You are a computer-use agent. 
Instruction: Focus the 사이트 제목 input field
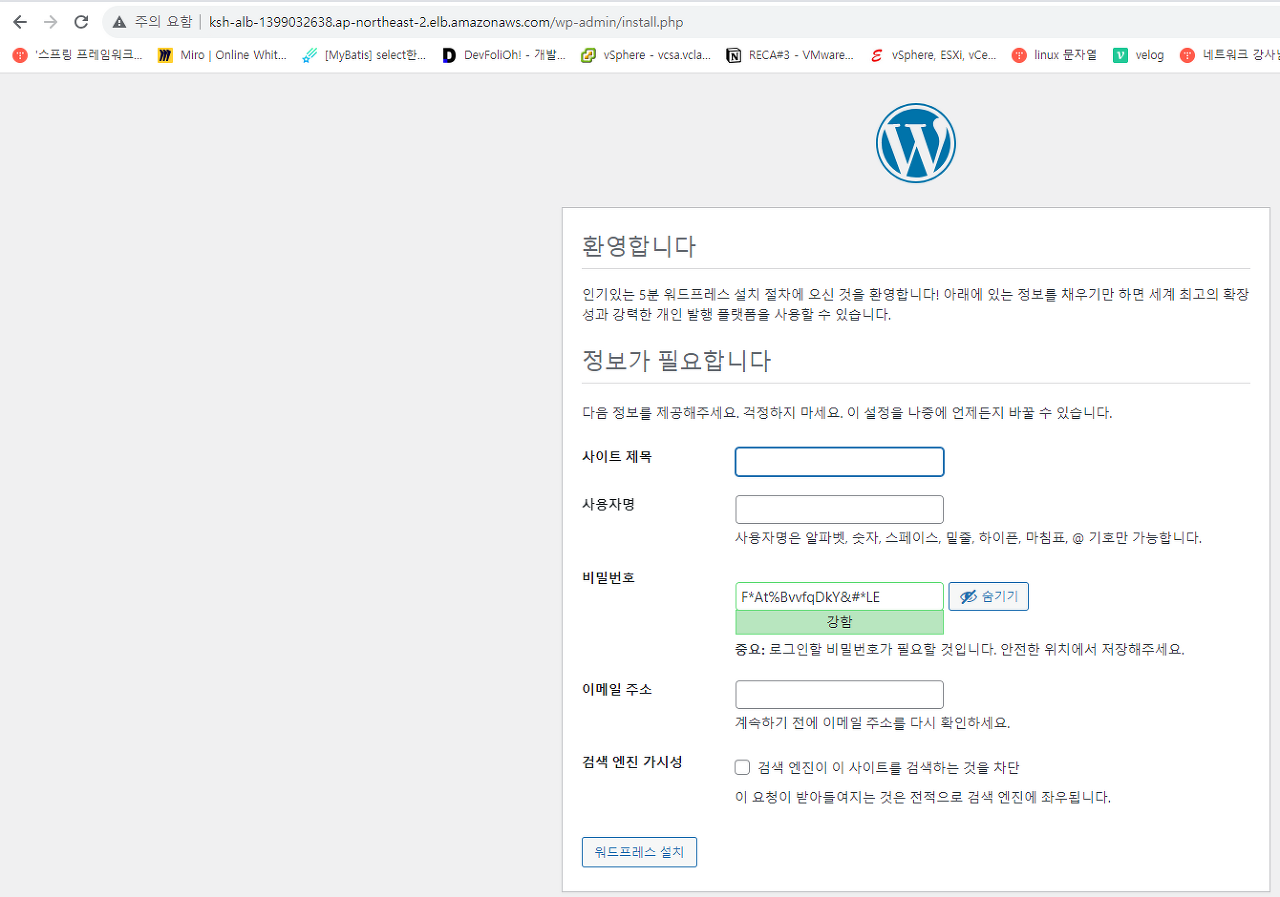coord(839,461)
